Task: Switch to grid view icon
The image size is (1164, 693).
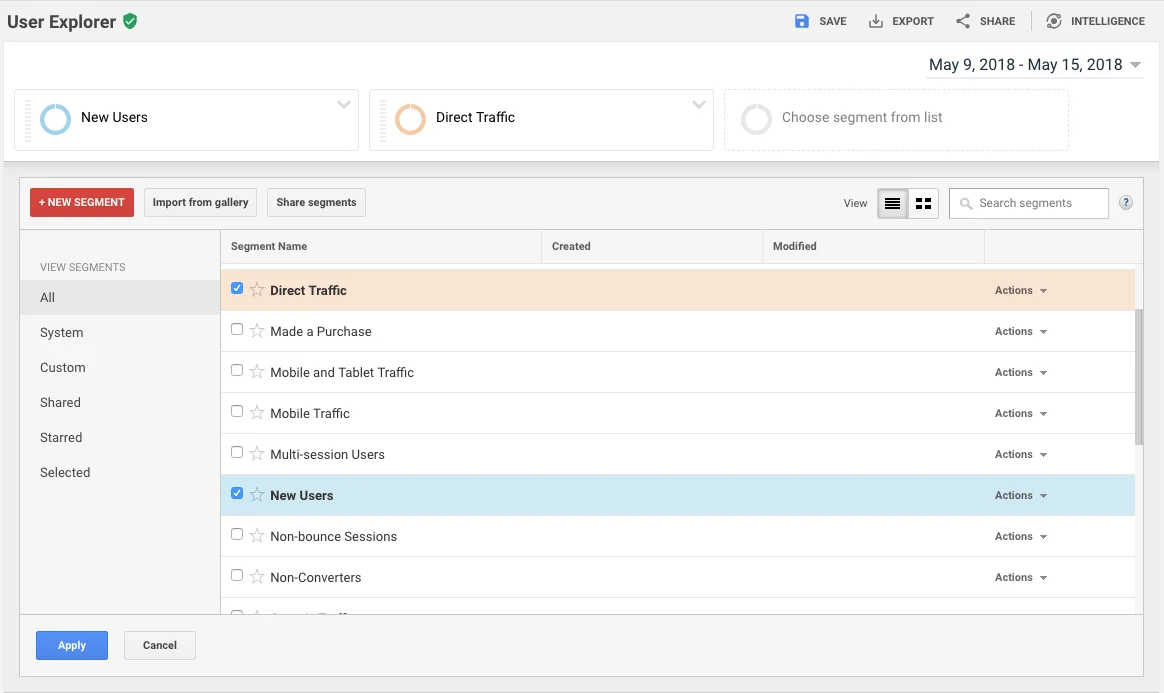Action: tap(923, 203)
